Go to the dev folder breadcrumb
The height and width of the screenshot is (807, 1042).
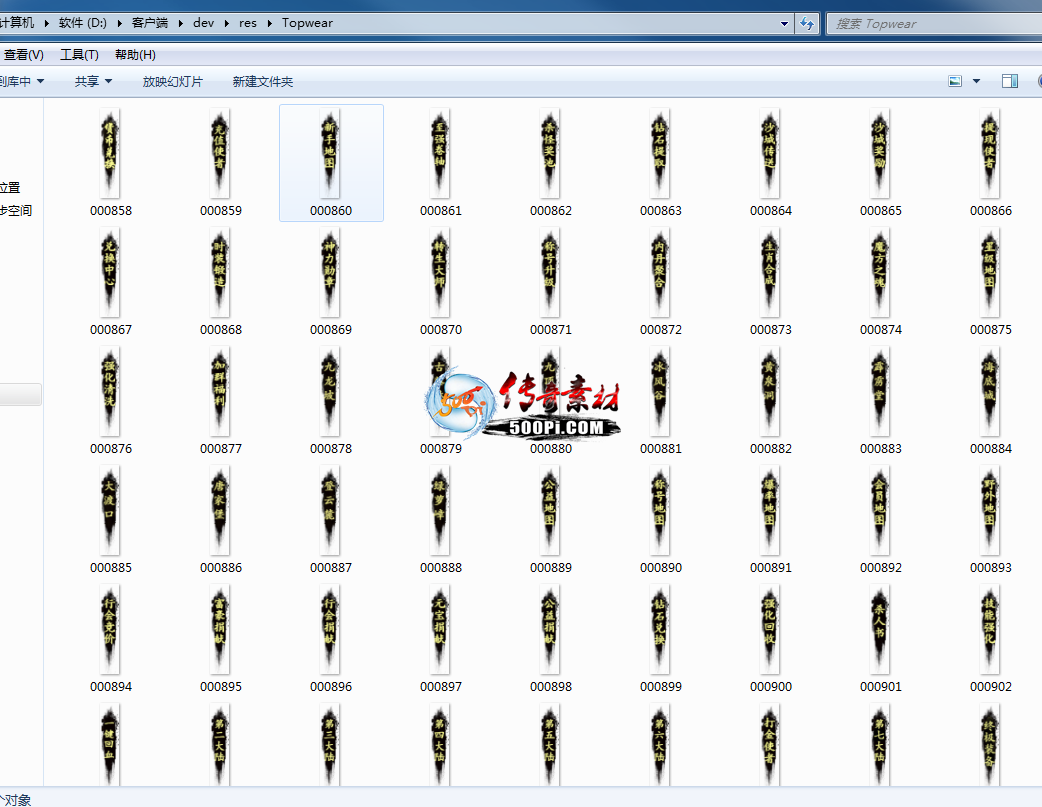(203, 23)
